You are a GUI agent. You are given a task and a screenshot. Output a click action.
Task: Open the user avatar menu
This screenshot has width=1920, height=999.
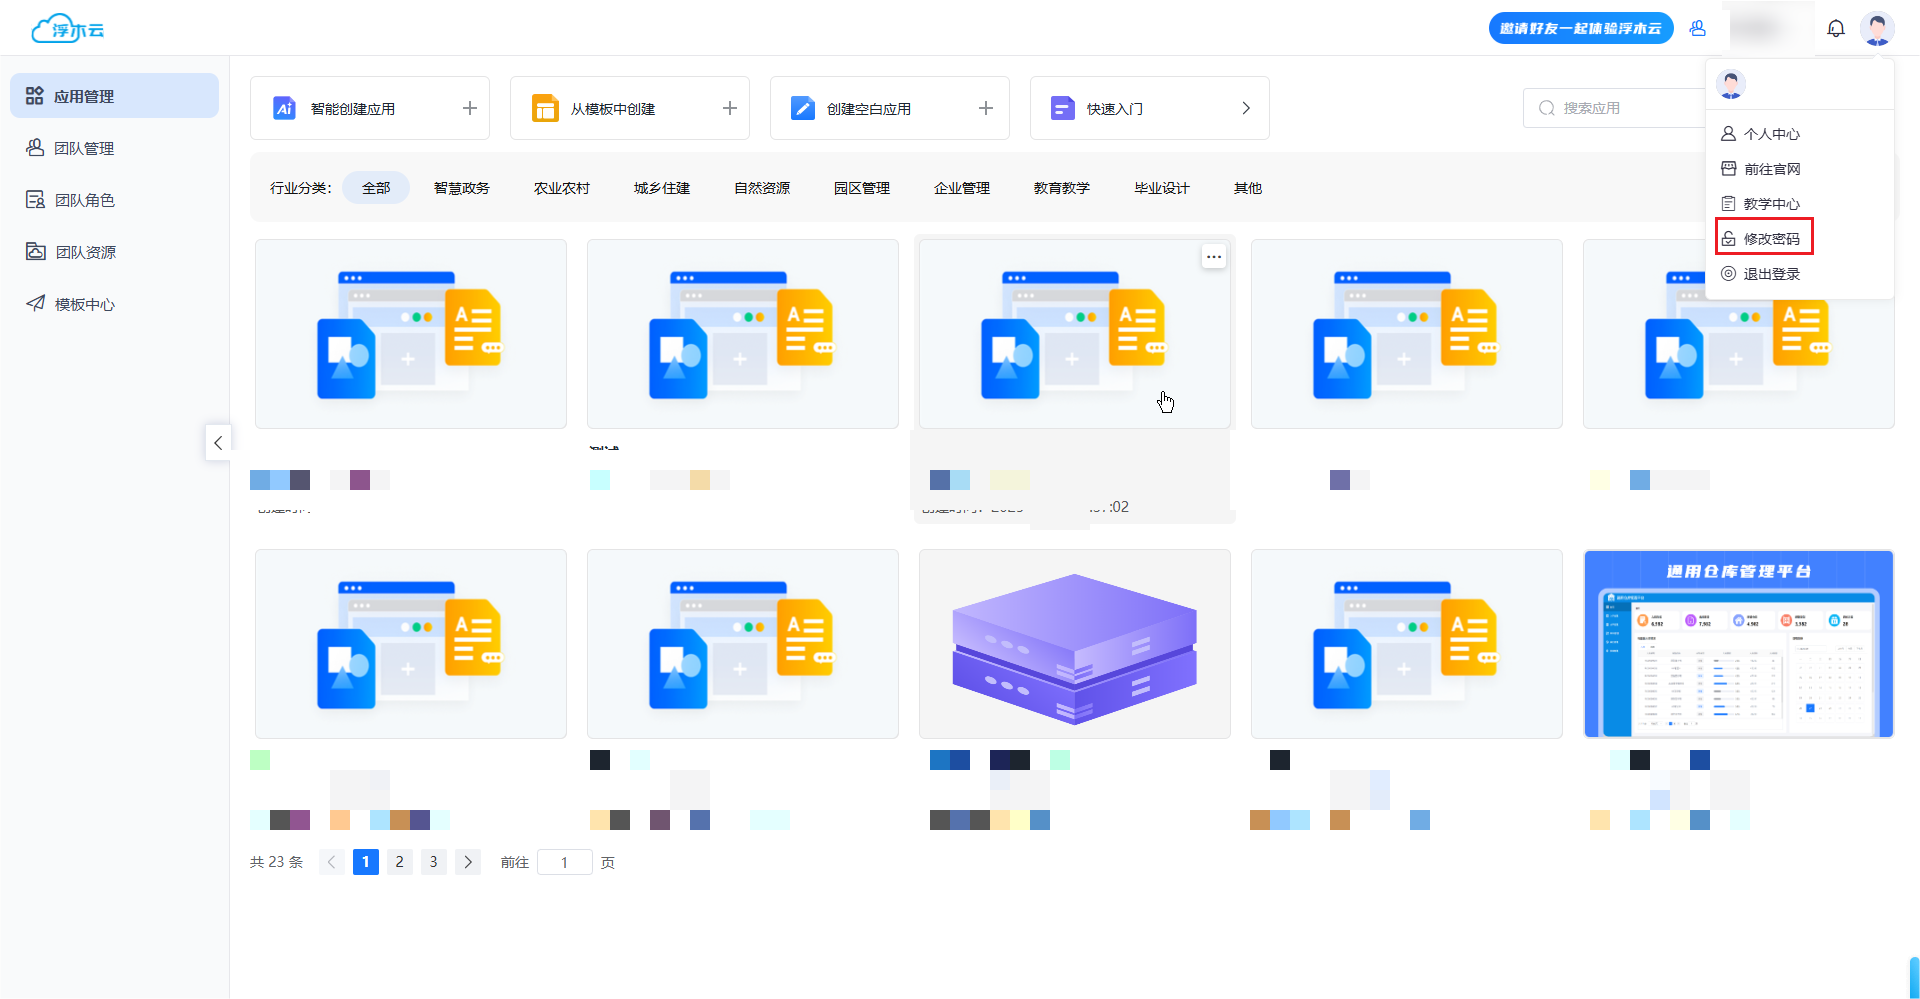1876,29
